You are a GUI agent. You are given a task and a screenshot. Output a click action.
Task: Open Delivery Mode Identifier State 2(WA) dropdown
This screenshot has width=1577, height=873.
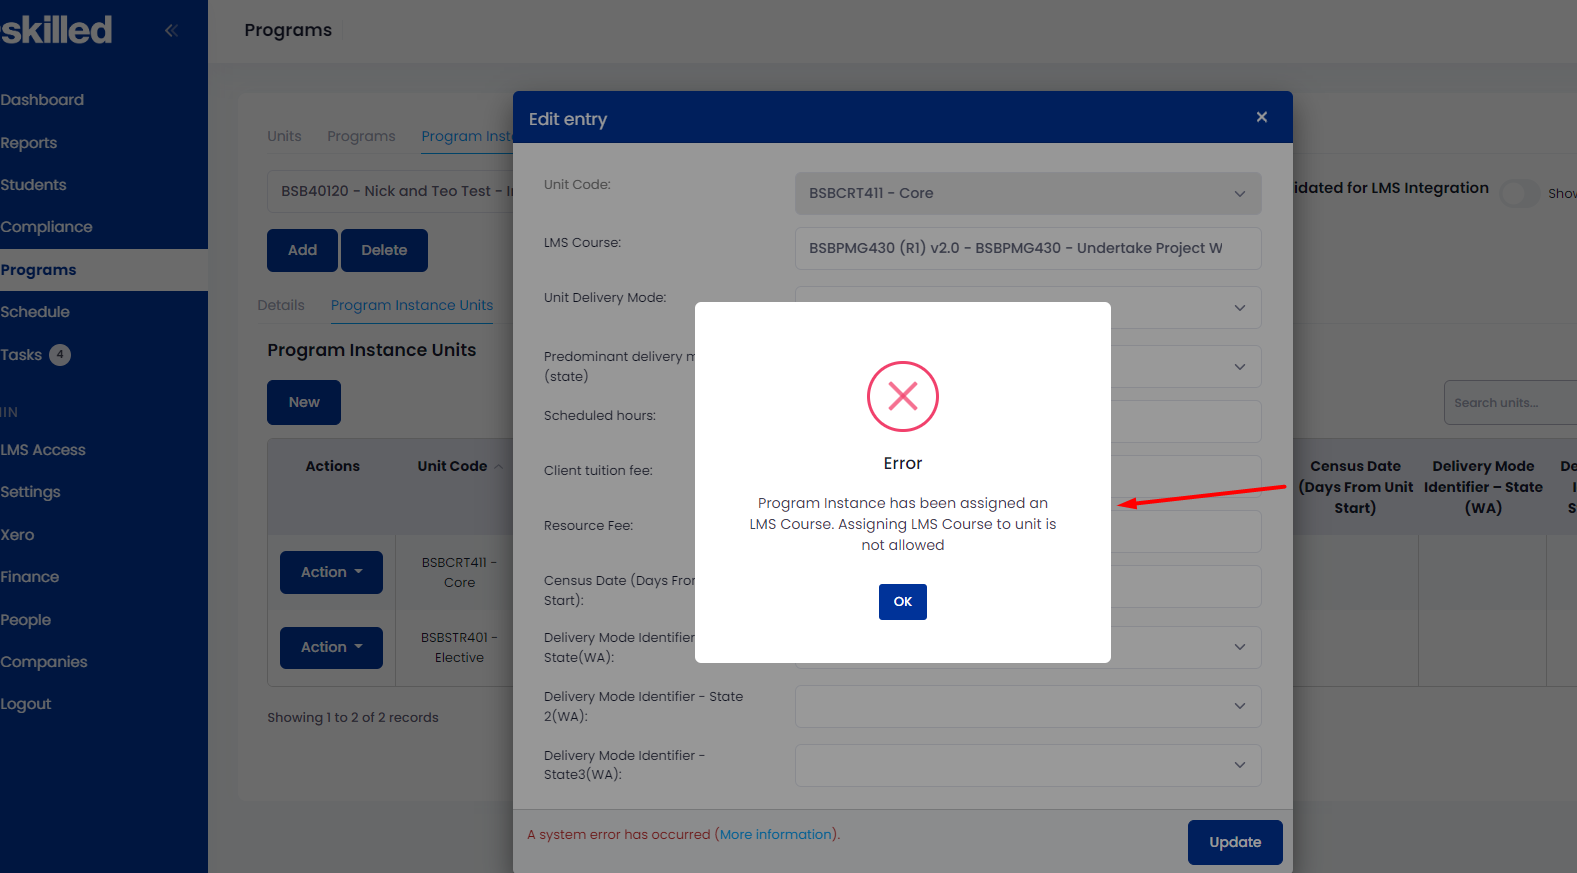point(1028,706)
